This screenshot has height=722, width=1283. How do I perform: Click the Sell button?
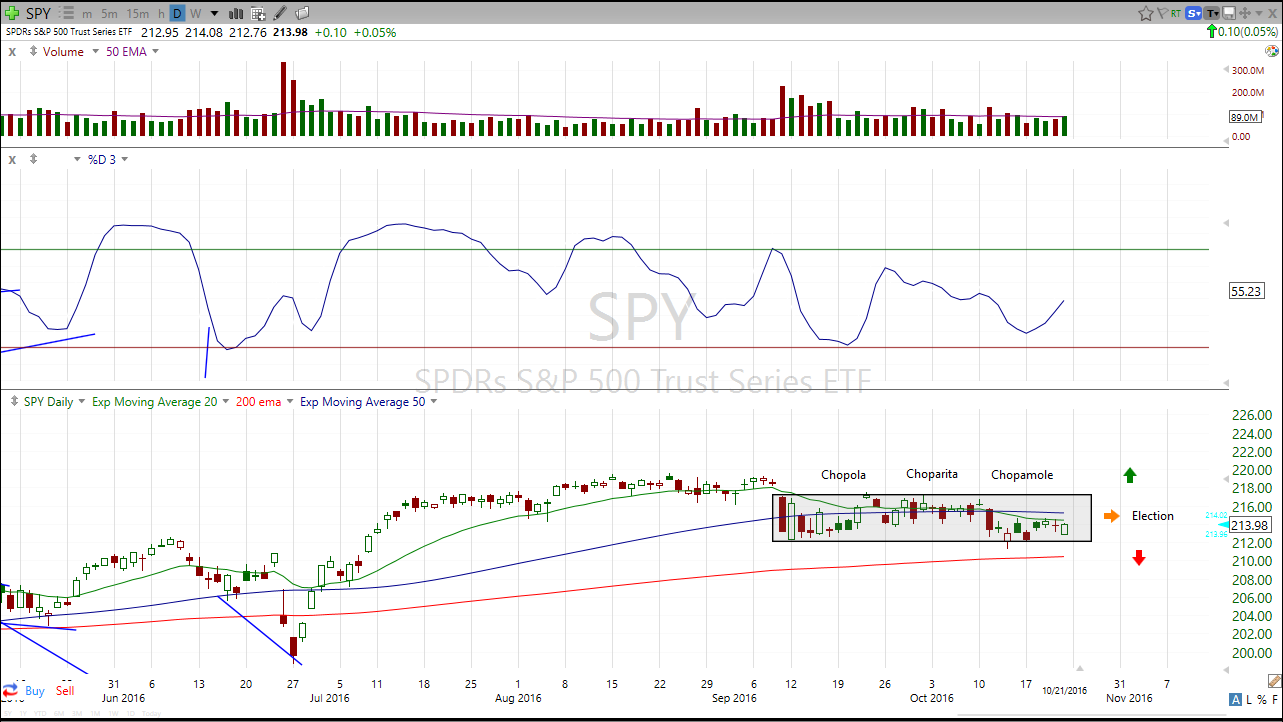(65, 691)
